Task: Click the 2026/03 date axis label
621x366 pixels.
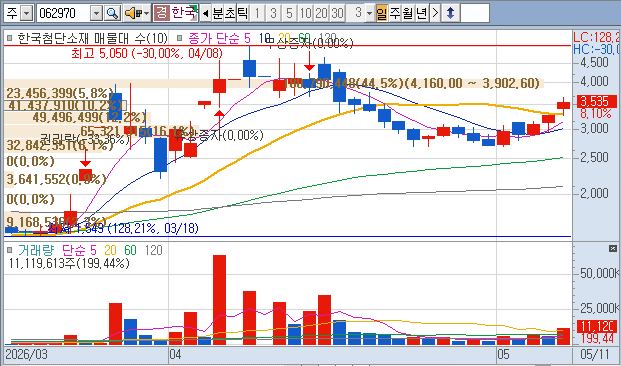Action: pos(27,354)
